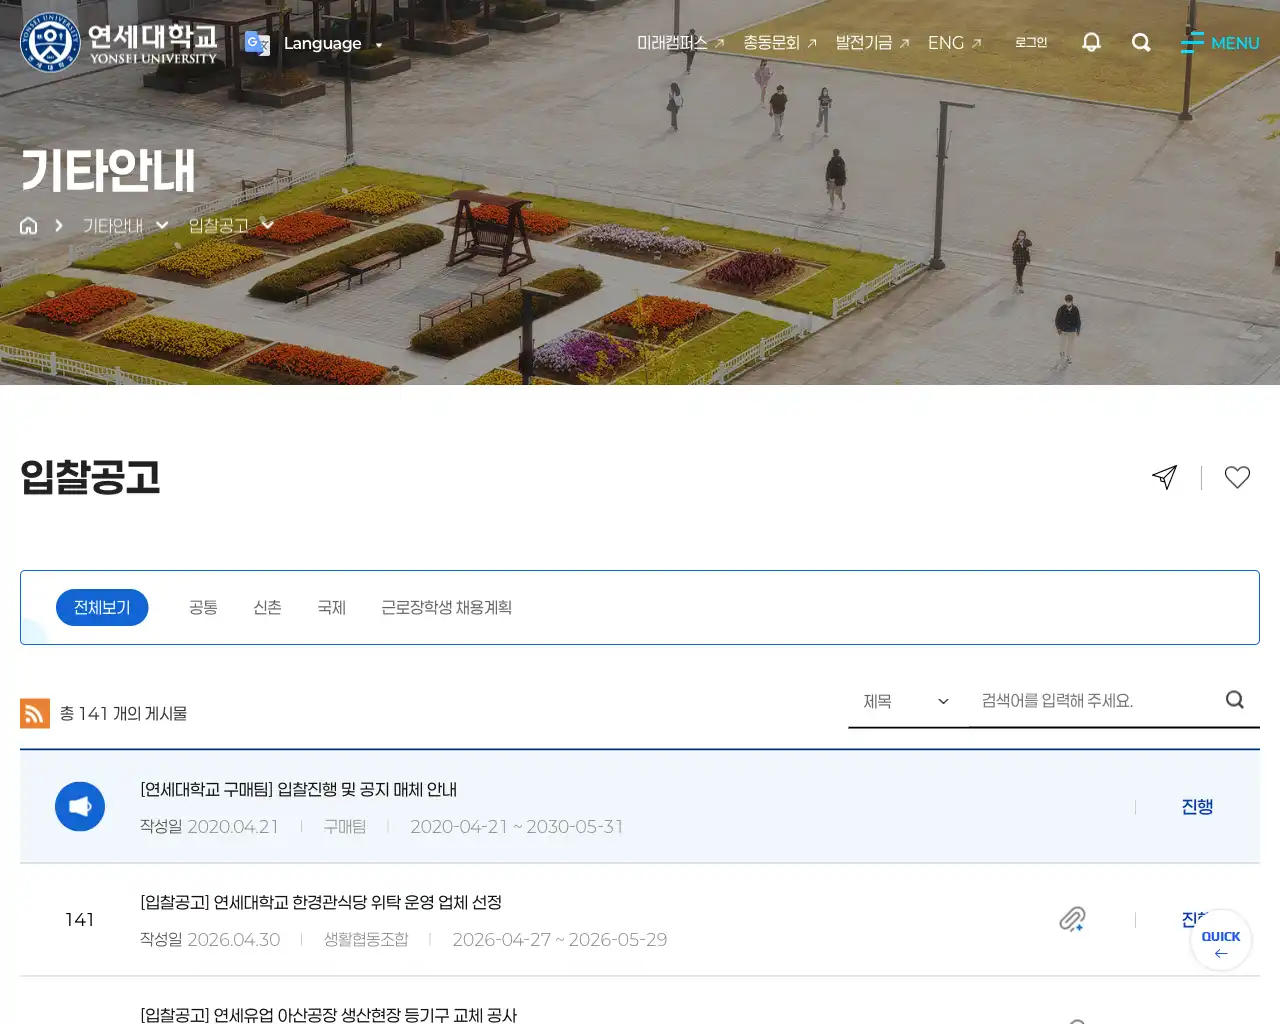Image resolution: width=1280 pixels, height=1024 pixels.
Task: Open notifications bell icon
Action: (x=1091, y=42)
